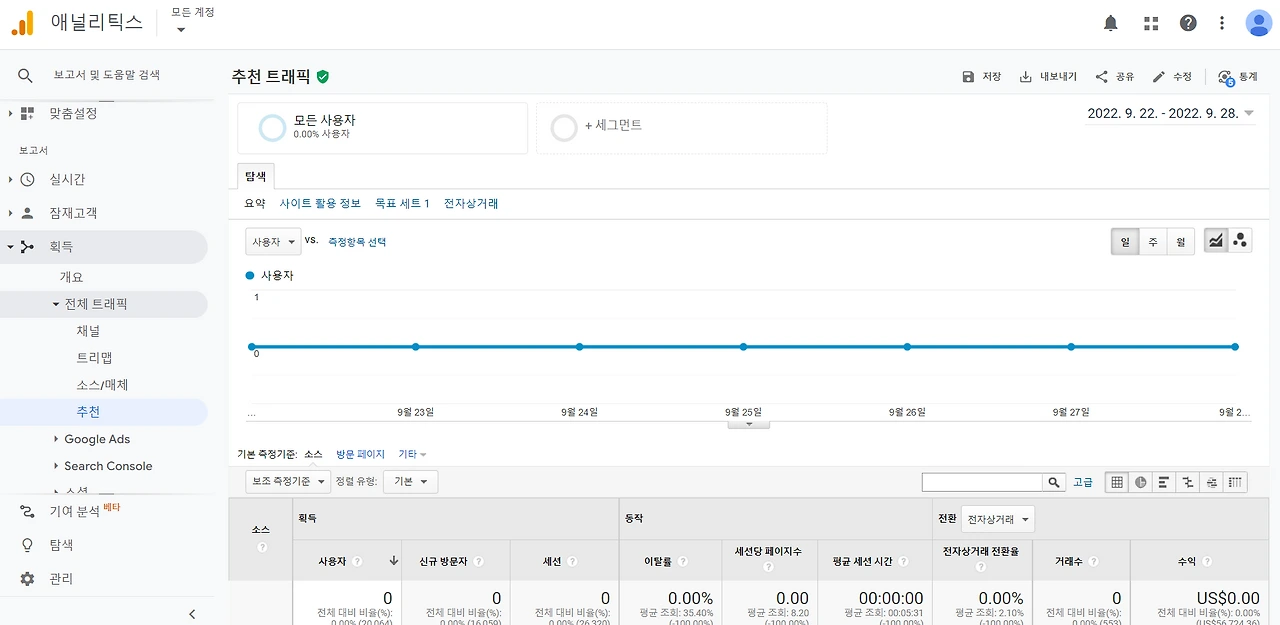Open the 보조 측정기준 dropdown
The height and width of the screenshot is (625, 1280).
(x=288, y=482)
